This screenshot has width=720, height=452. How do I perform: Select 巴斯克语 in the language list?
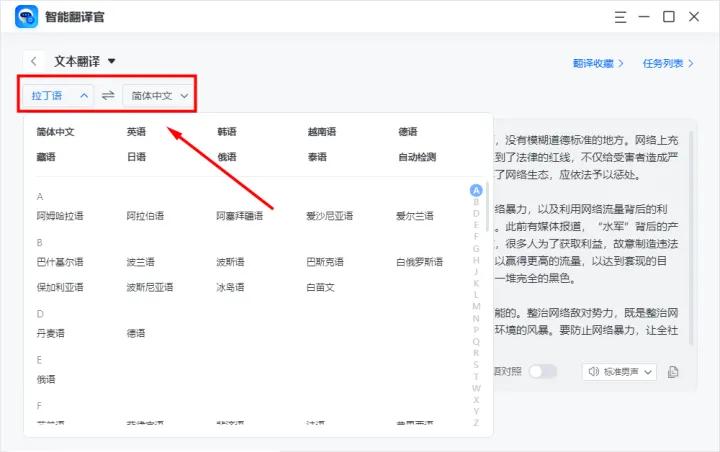(x=325, y=262)
